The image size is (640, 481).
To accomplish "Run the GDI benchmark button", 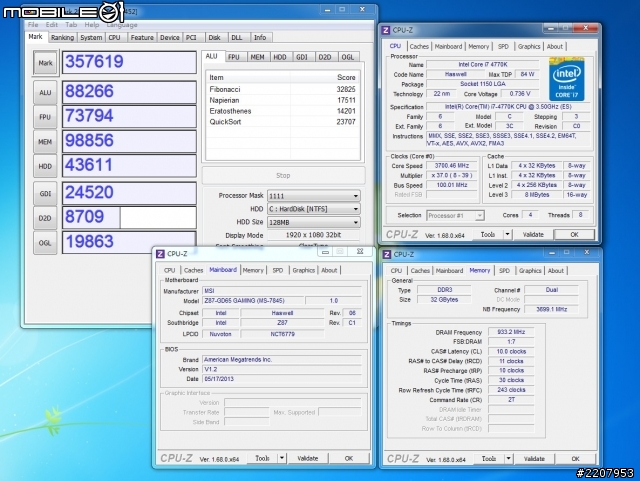I will click(45, 194).
